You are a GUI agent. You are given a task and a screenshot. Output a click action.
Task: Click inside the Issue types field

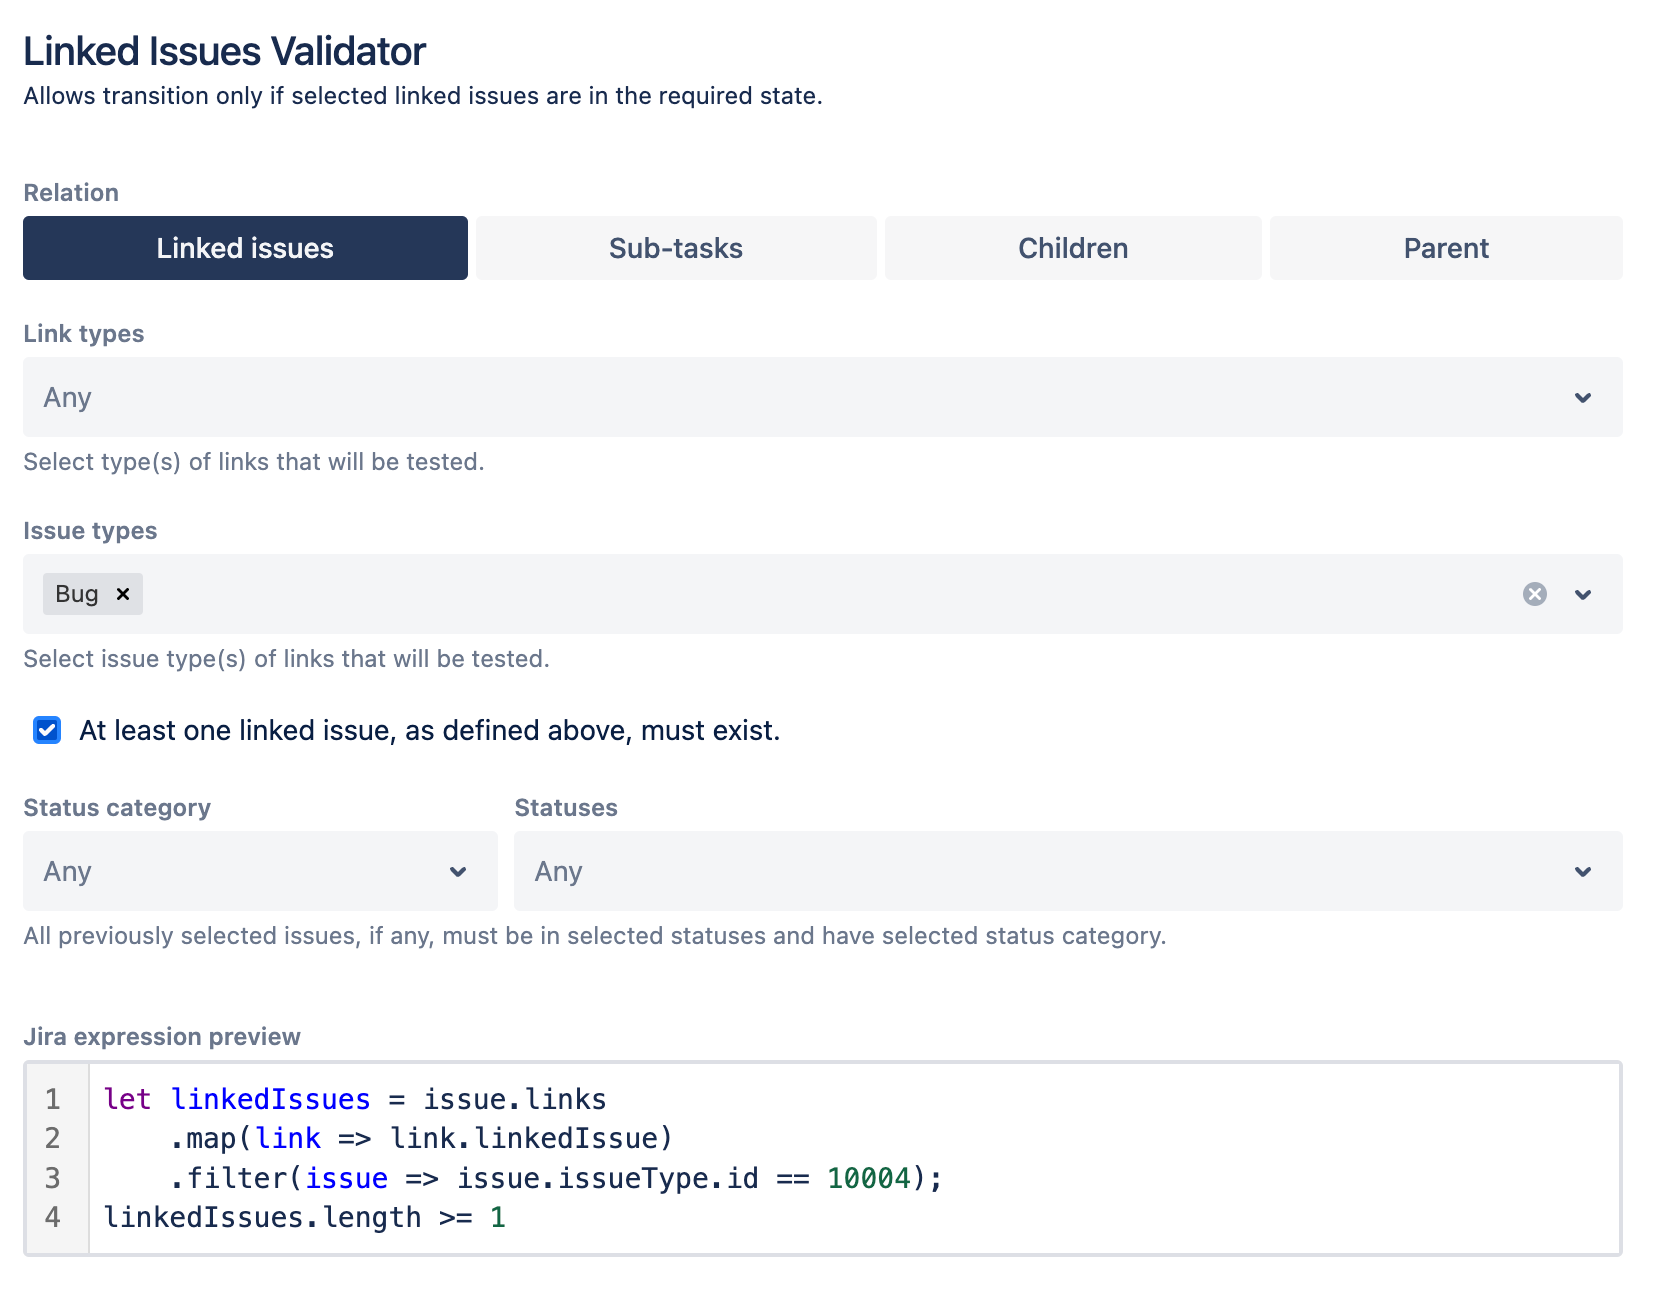(x=700, y=594)
